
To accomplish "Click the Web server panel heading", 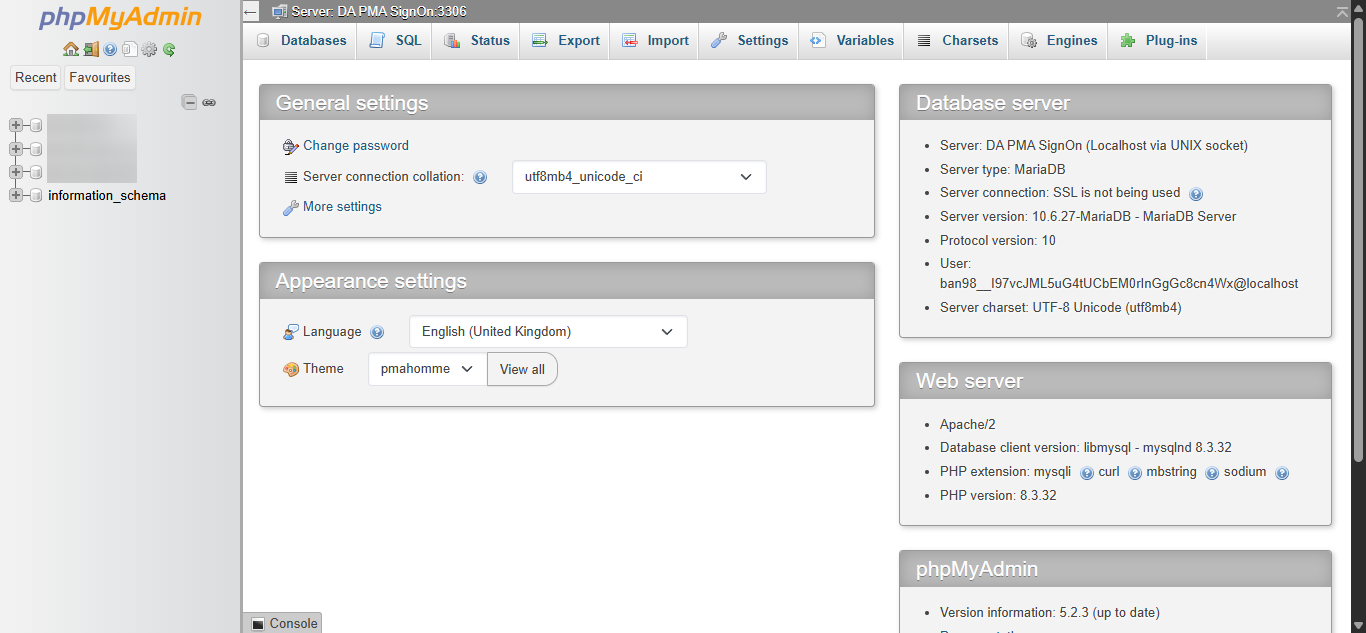I will [x=1116, y=381].
